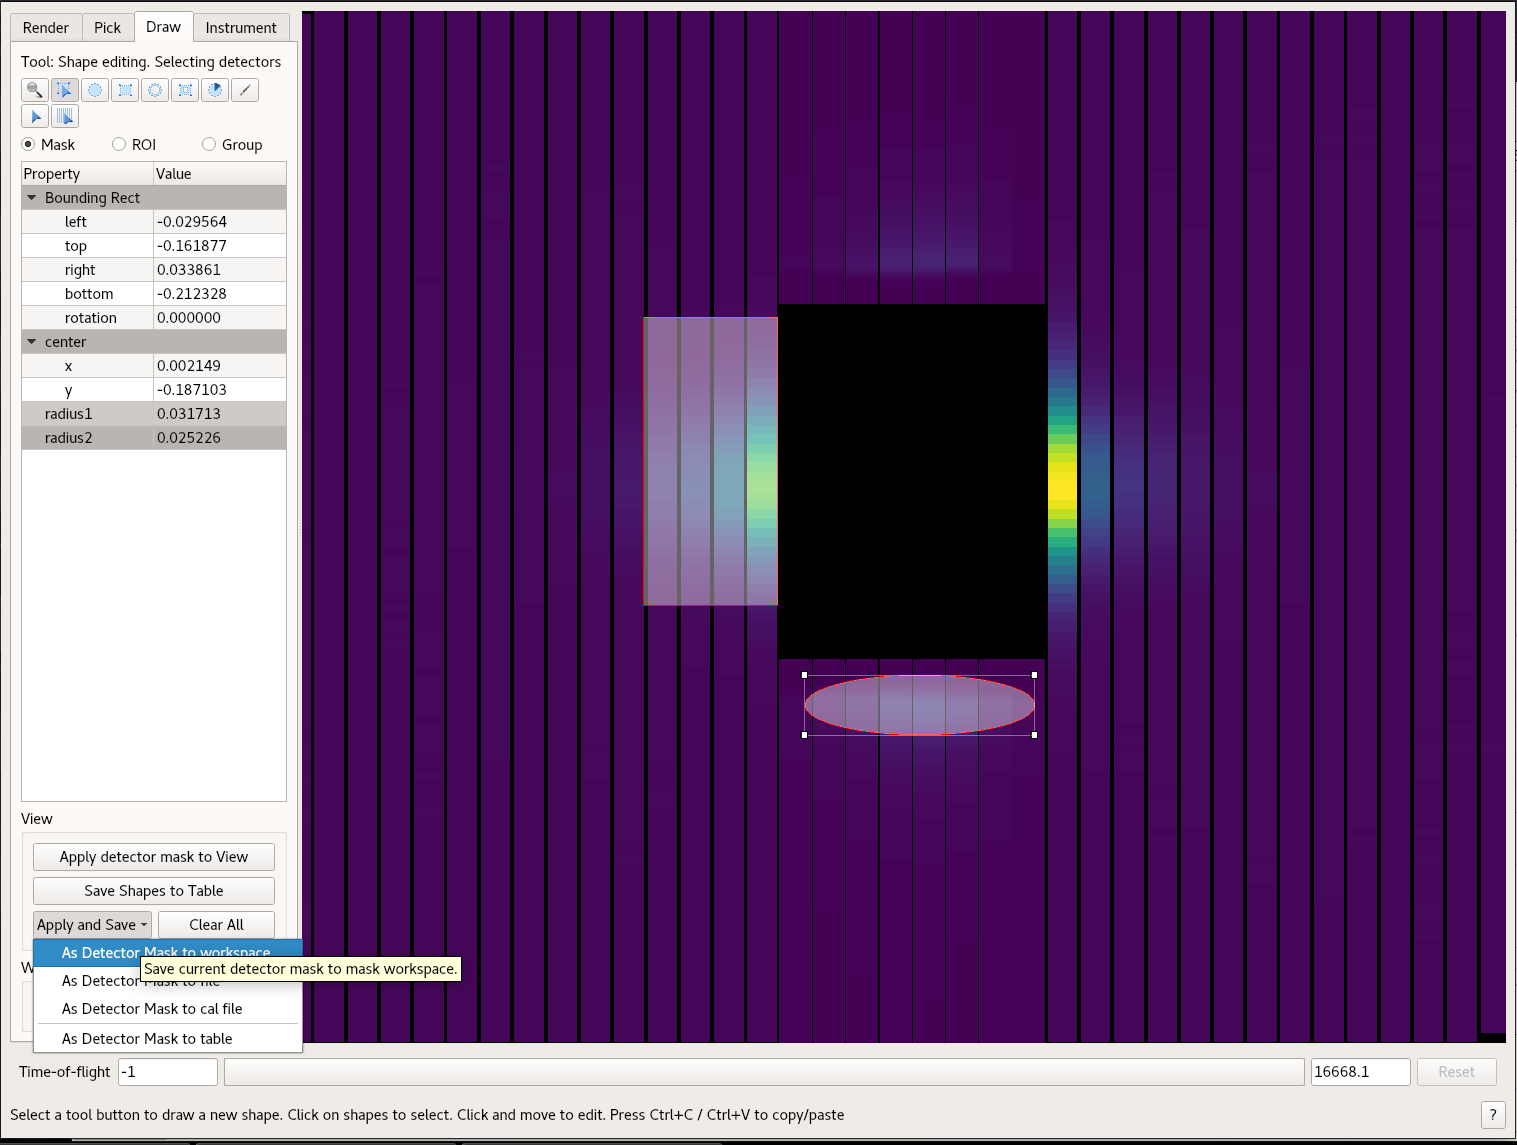Select the magnifying glass zoom tool

tap(34, 90)
